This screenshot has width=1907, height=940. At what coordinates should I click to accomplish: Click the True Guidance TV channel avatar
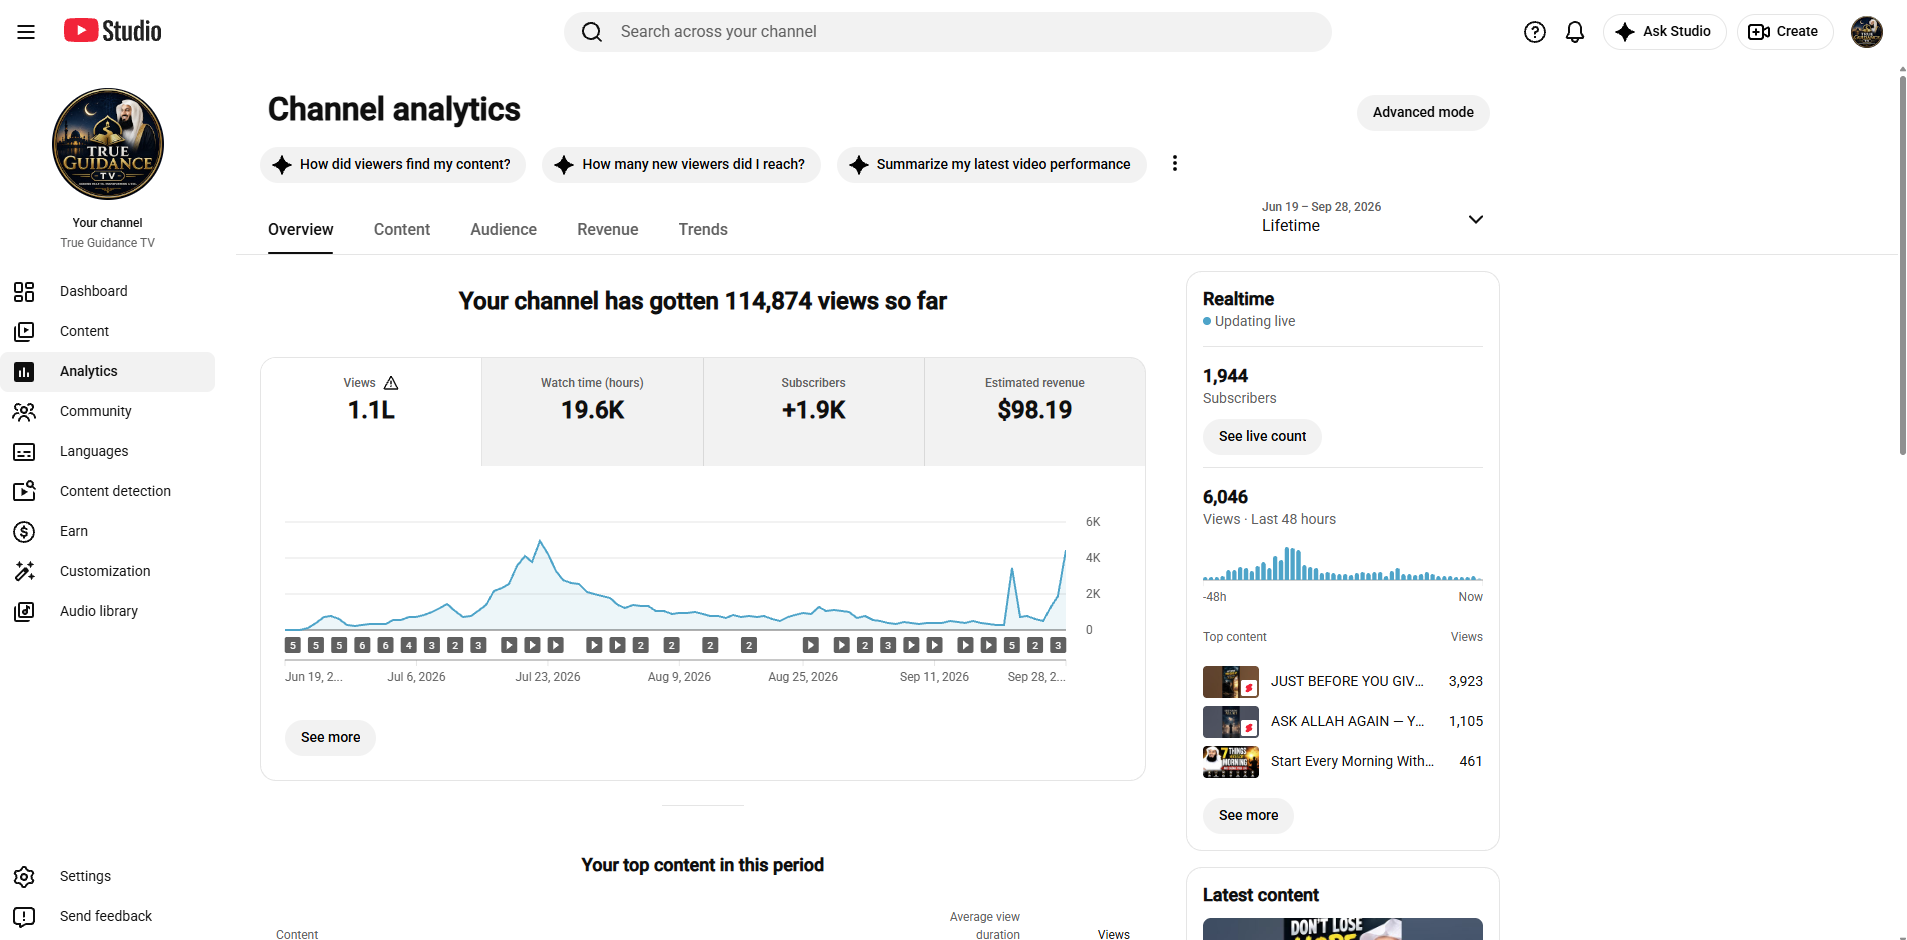[x=108, y=144]
